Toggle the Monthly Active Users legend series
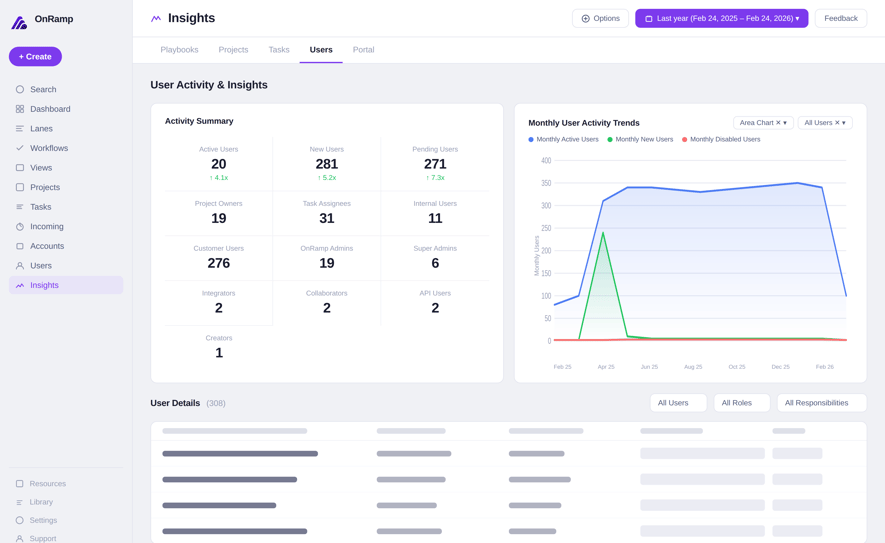The image size is (885, 543). (563, 139)
